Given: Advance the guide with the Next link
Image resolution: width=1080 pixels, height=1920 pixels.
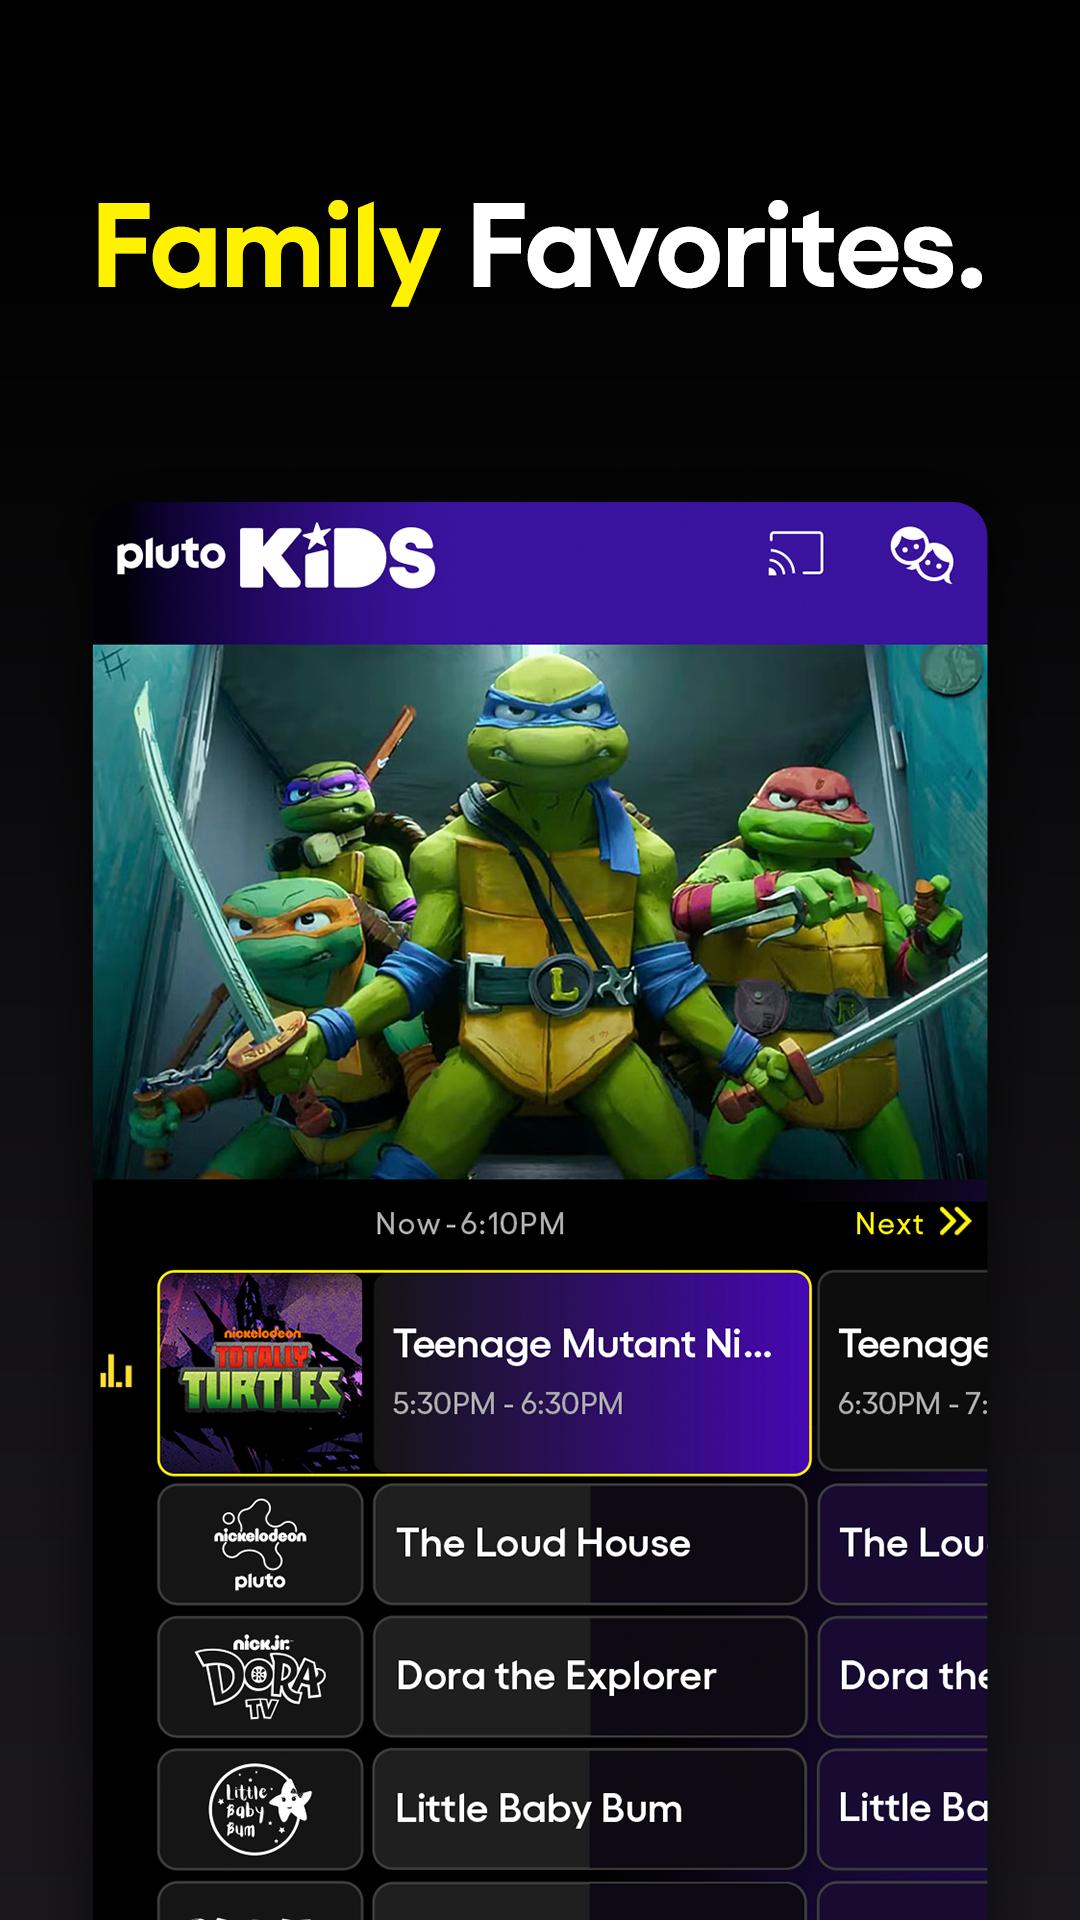Looking at the screenshot, I should tap(913, 1222).
